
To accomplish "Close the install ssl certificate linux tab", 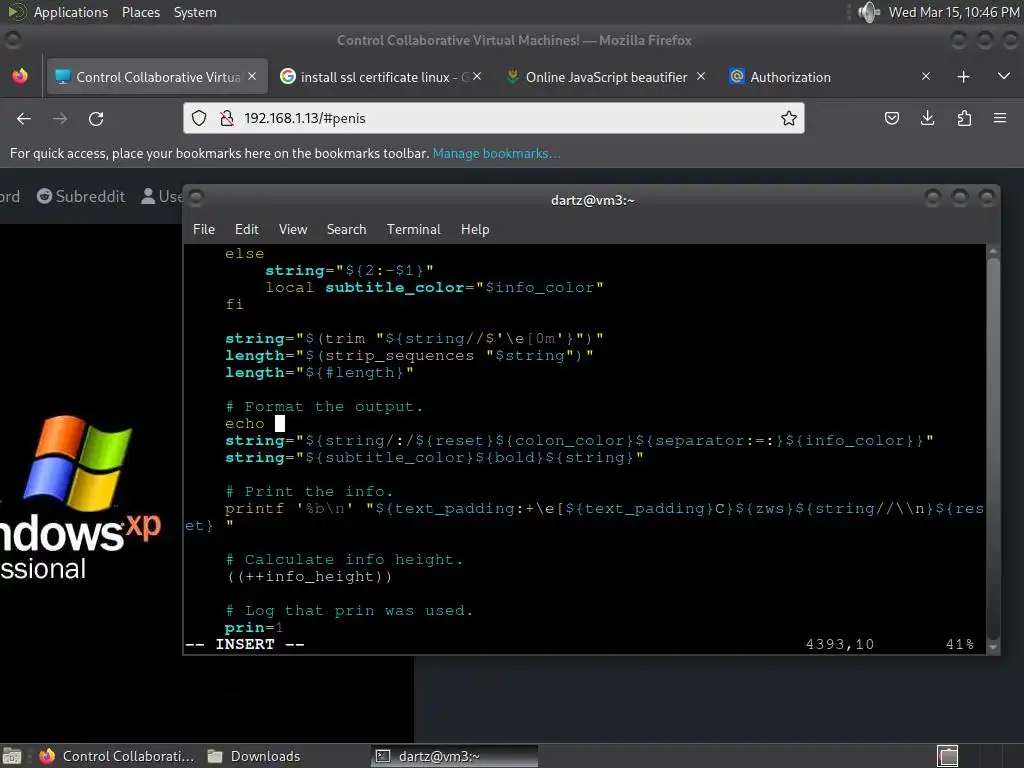I will 477,76.
